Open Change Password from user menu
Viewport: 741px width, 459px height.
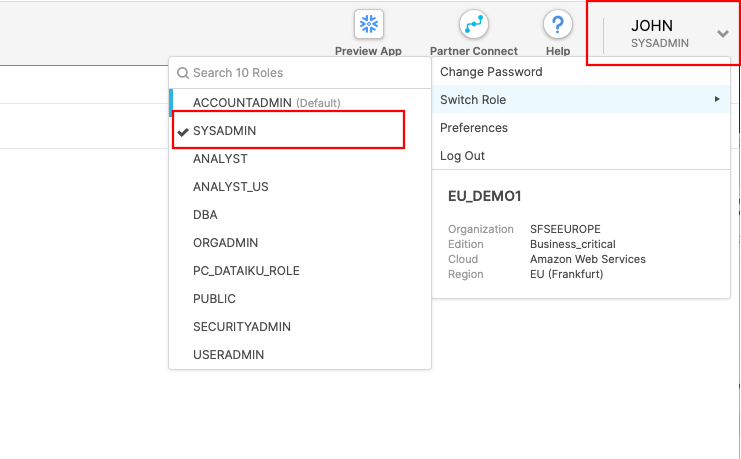[x=491, y=72]
